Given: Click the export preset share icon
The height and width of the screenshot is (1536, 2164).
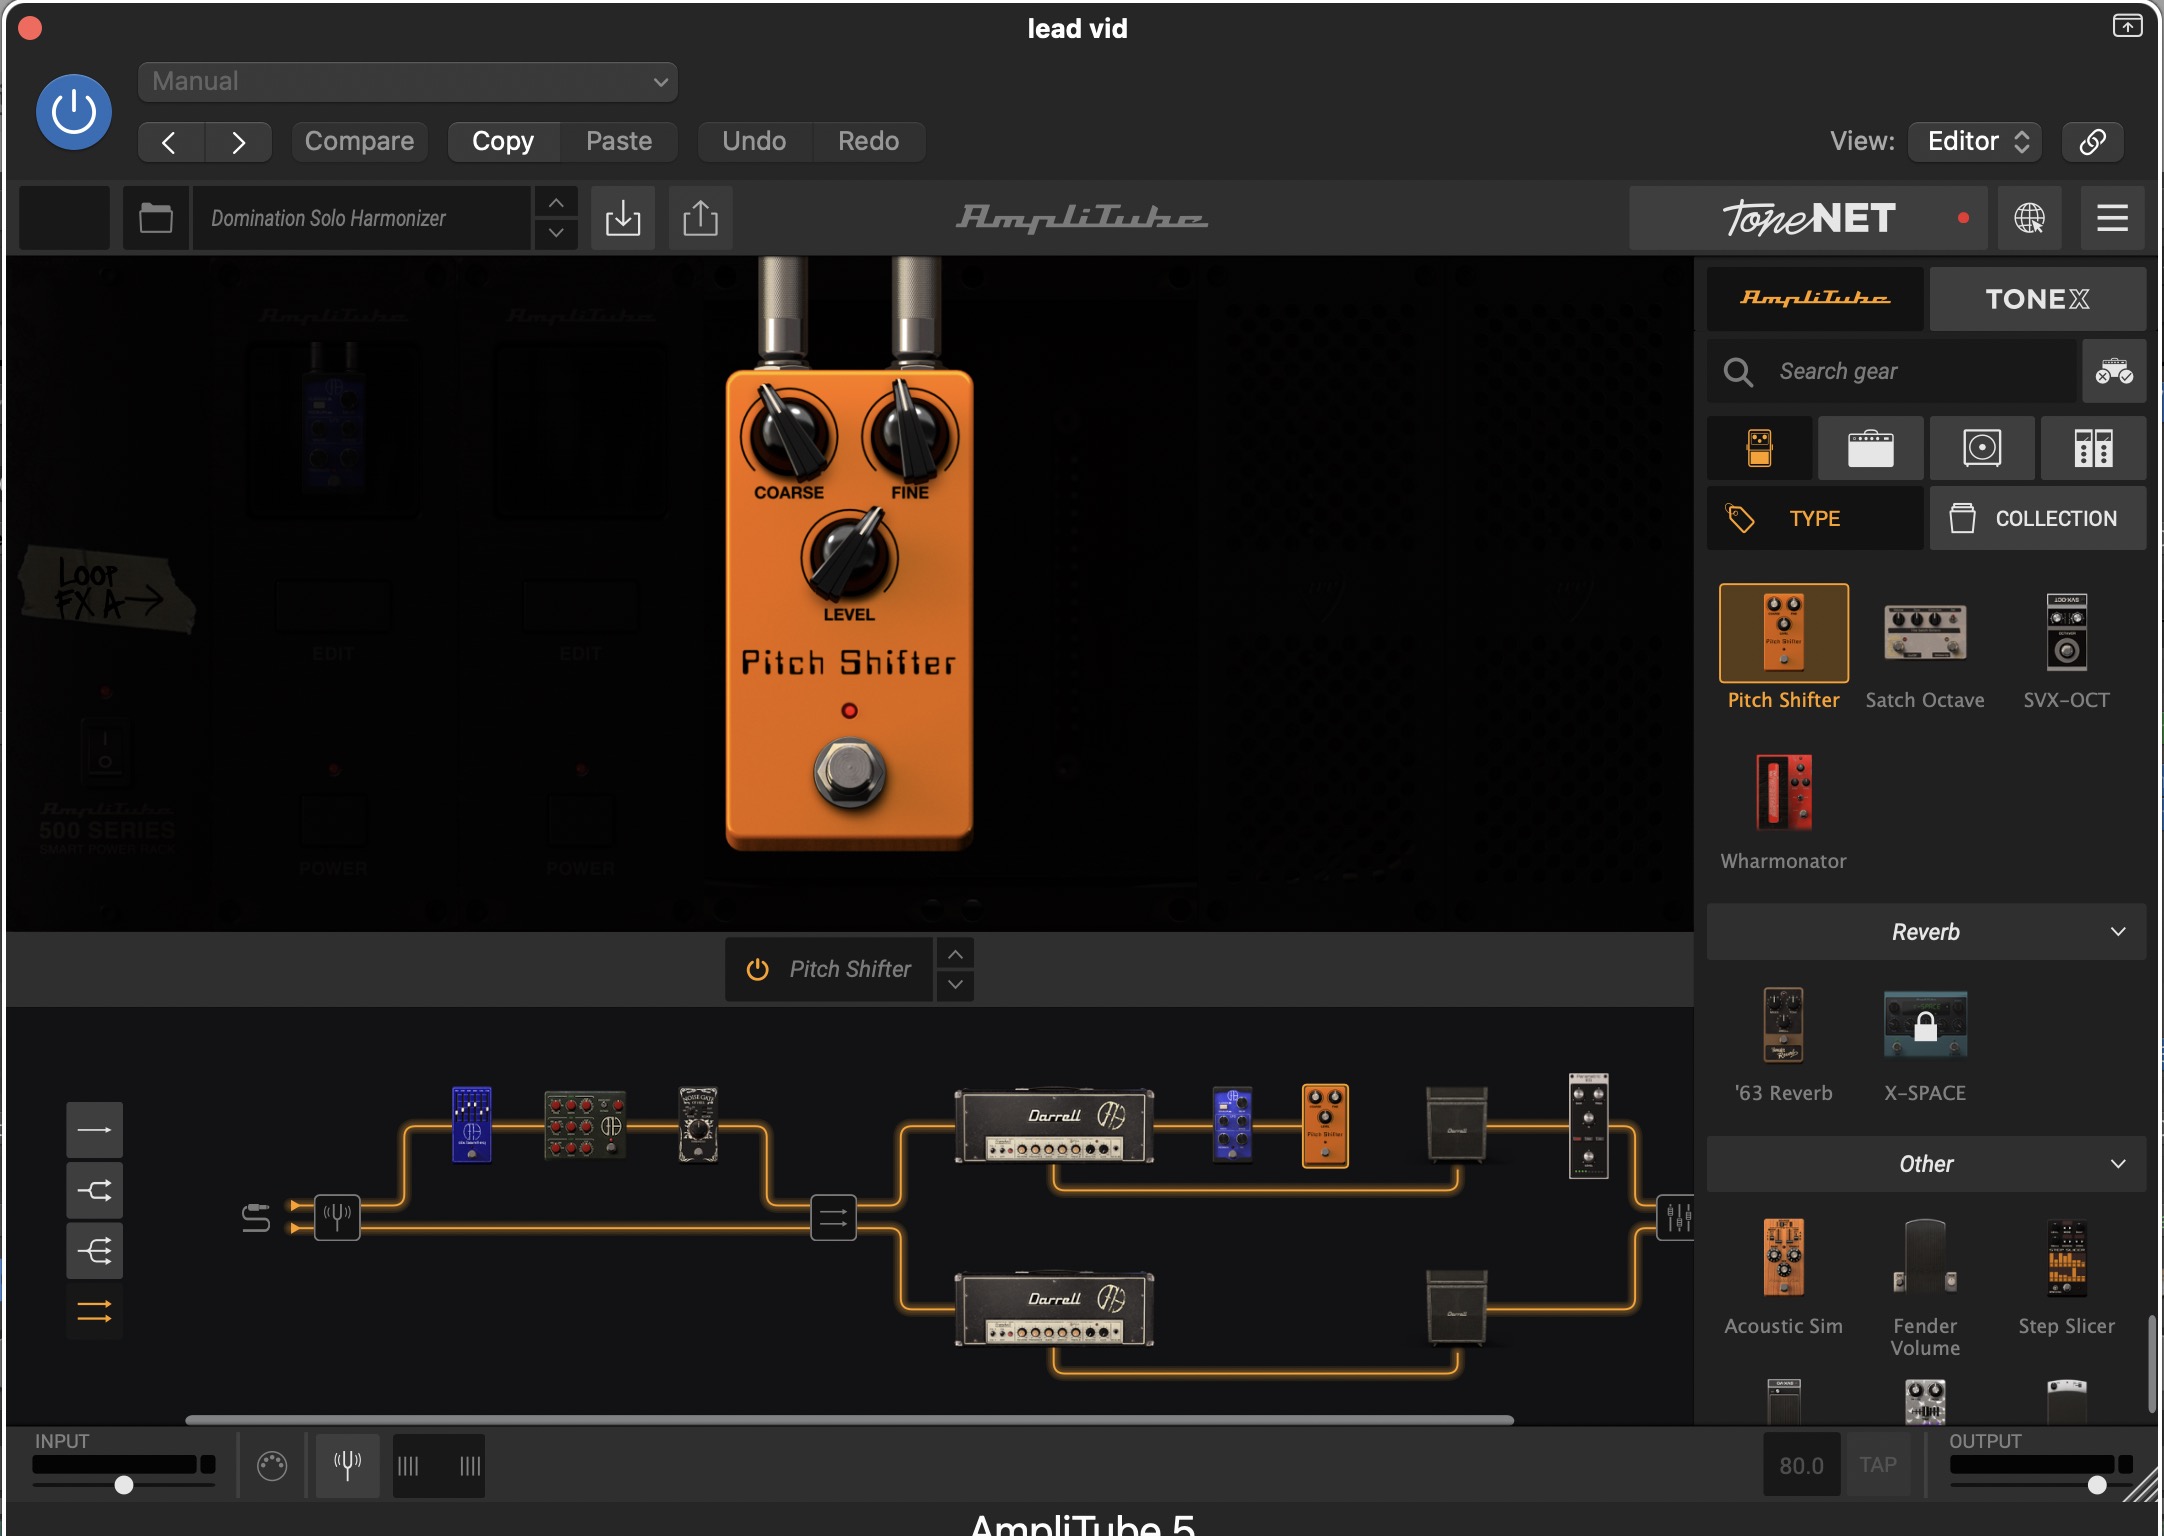Looking at the screenshot, I should coord(700,218).
